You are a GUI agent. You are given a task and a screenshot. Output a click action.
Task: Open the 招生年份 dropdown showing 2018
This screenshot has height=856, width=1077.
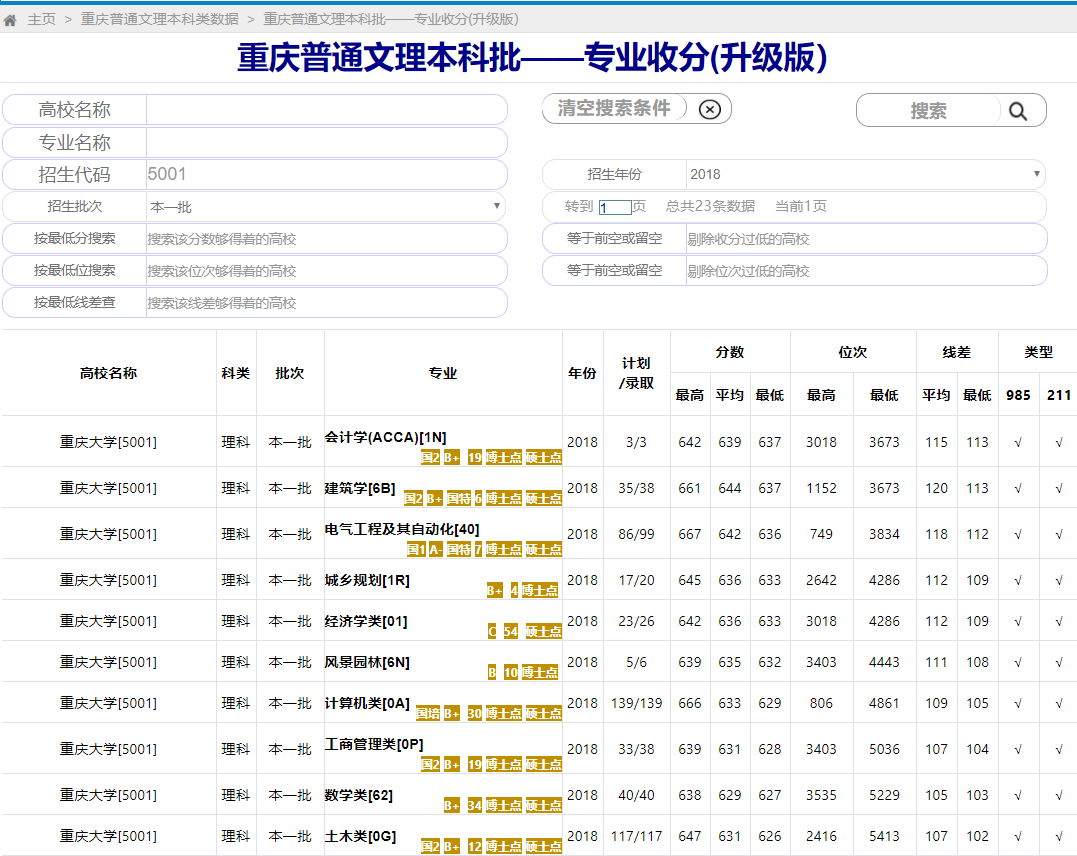[865, 174]
